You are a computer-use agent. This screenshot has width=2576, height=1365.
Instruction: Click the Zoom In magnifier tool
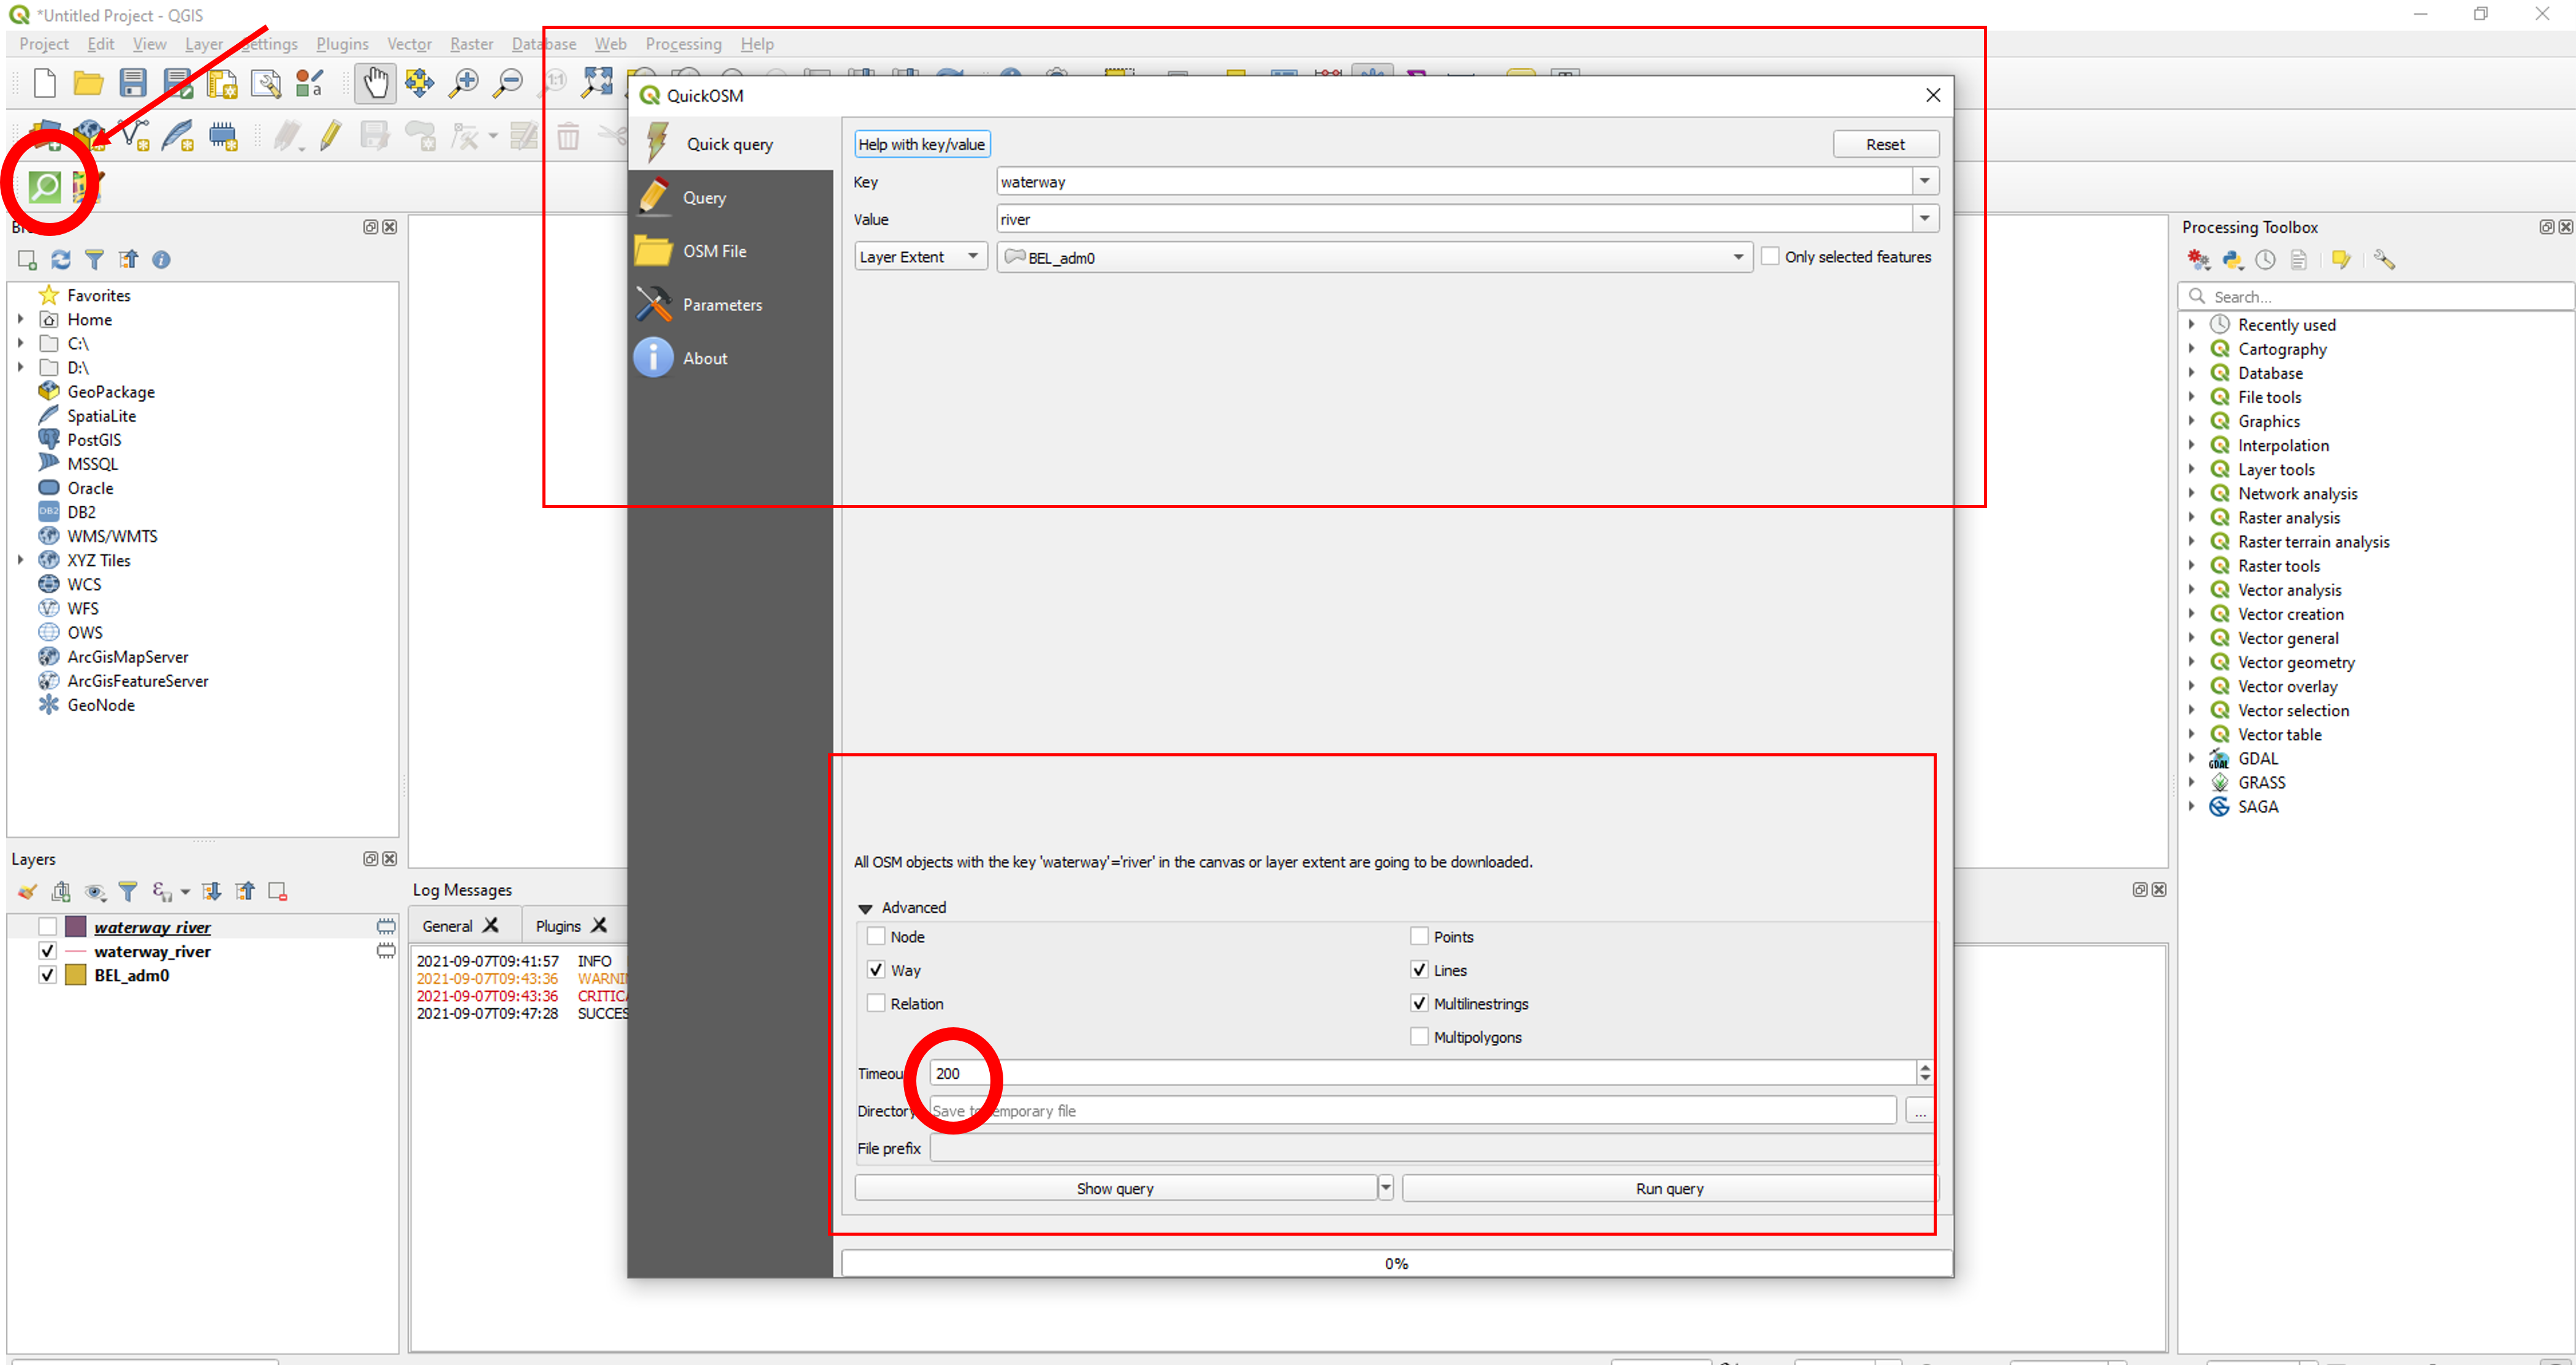(463, 84)
